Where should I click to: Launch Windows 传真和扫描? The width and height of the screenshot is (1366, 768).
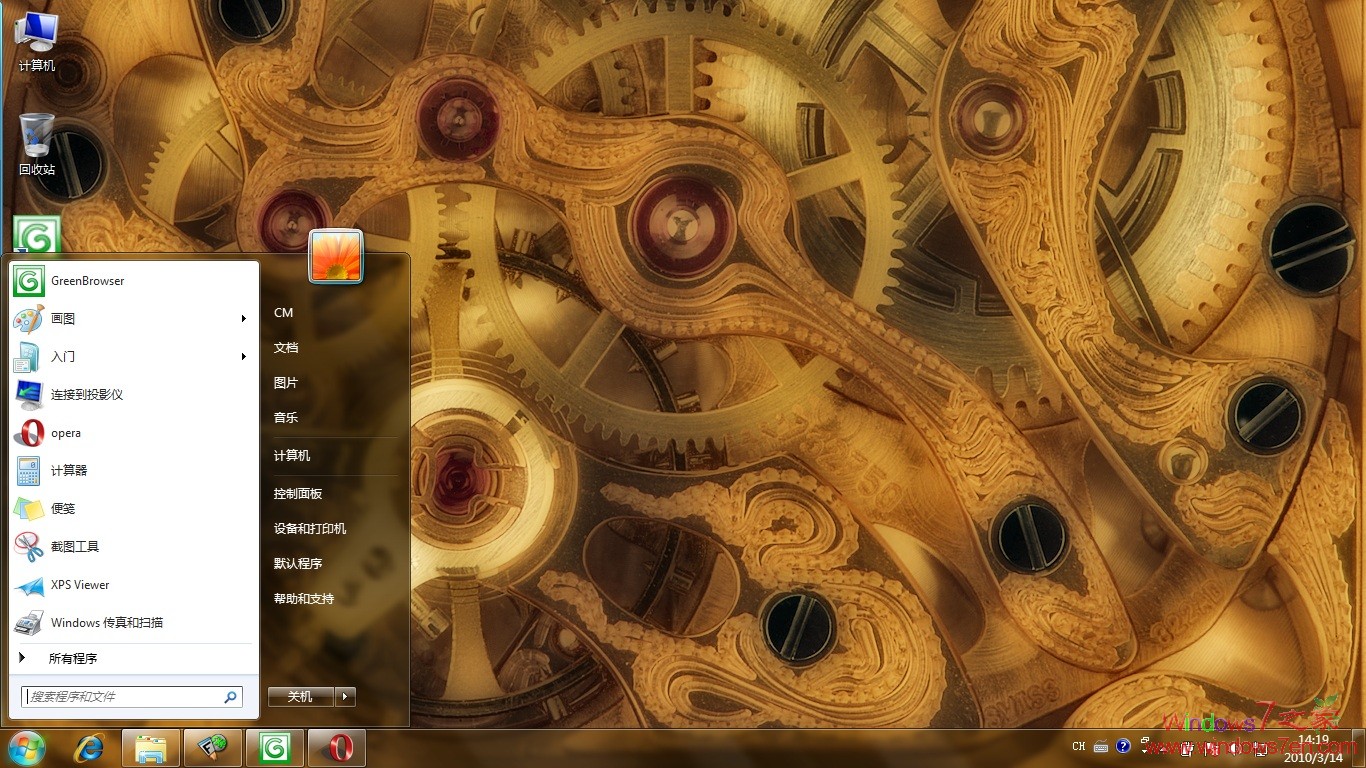[106, 622]
